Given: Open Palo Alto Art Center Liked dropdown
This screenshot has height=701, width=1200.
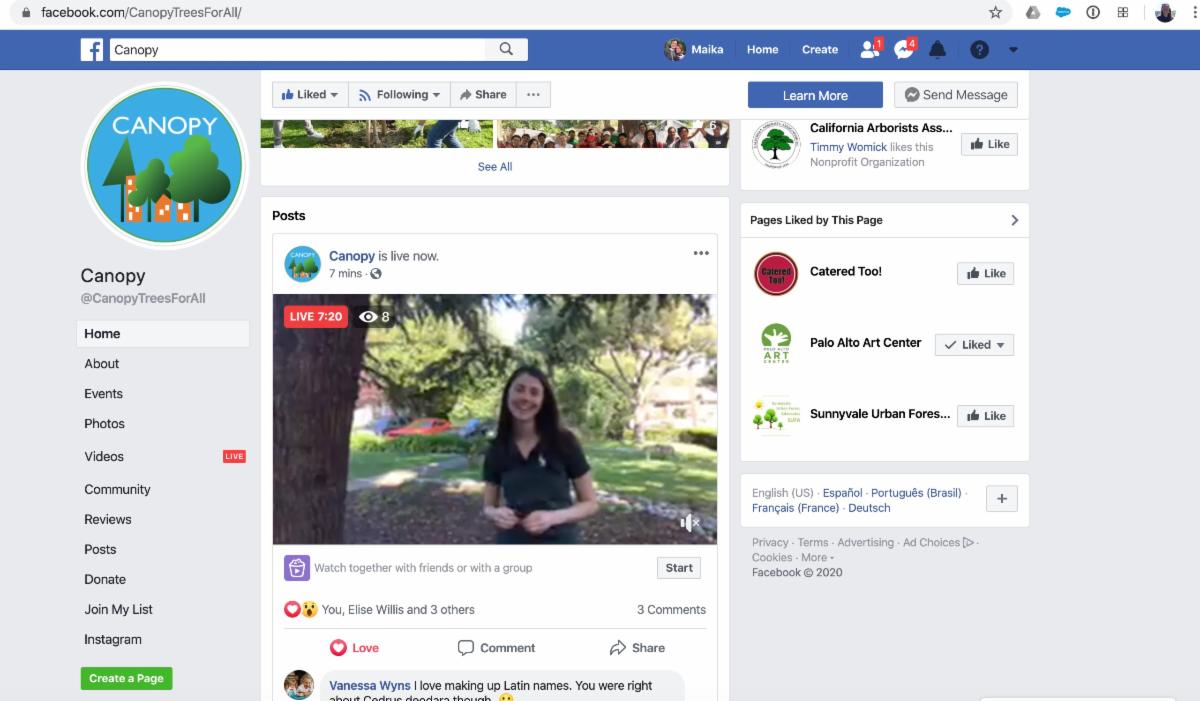Looking at the screenshot, I should (974, 345).
